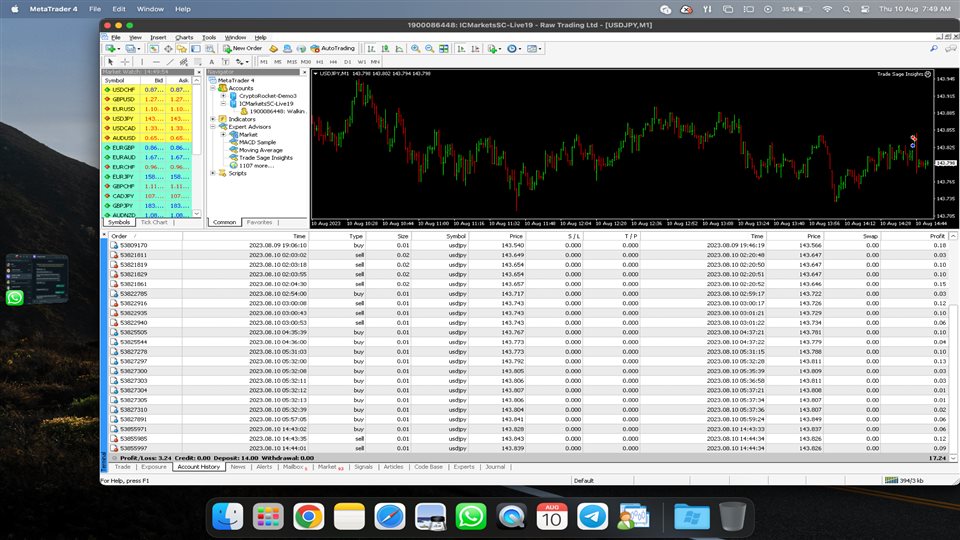Open the Charts menu
The width and height of the screenshot is (960, 540).
tap(184, 37)
